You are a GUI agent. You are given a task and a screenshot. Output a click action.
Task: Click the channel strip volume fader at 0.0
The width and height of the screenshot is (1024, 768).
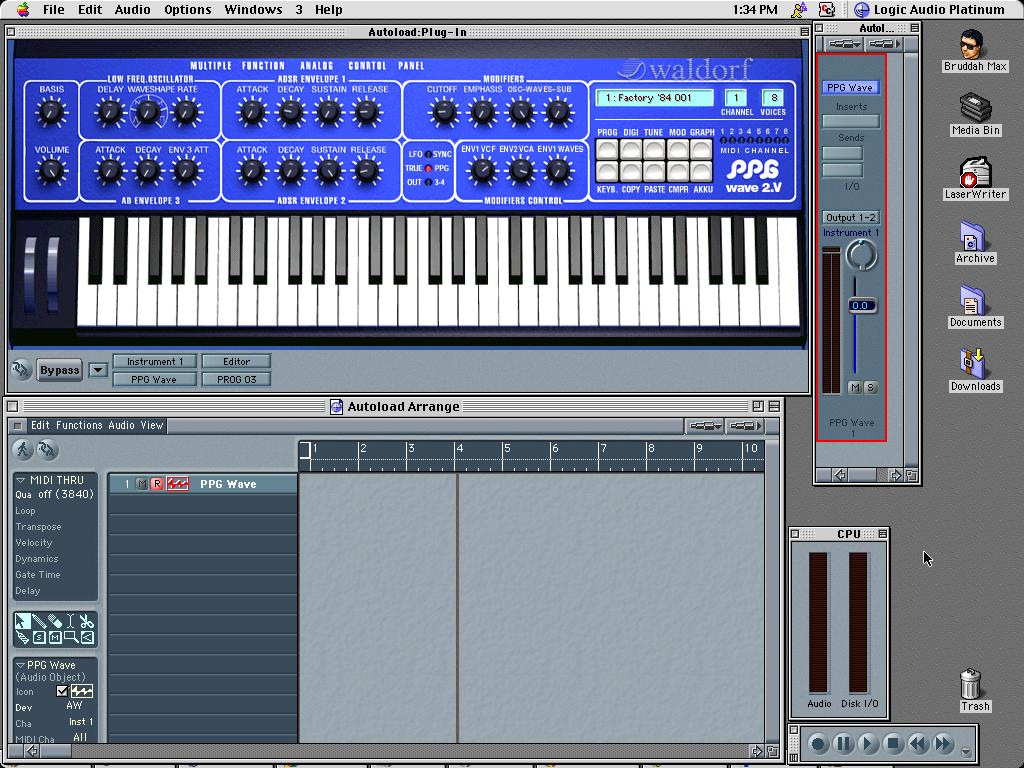tap(861, 306)
